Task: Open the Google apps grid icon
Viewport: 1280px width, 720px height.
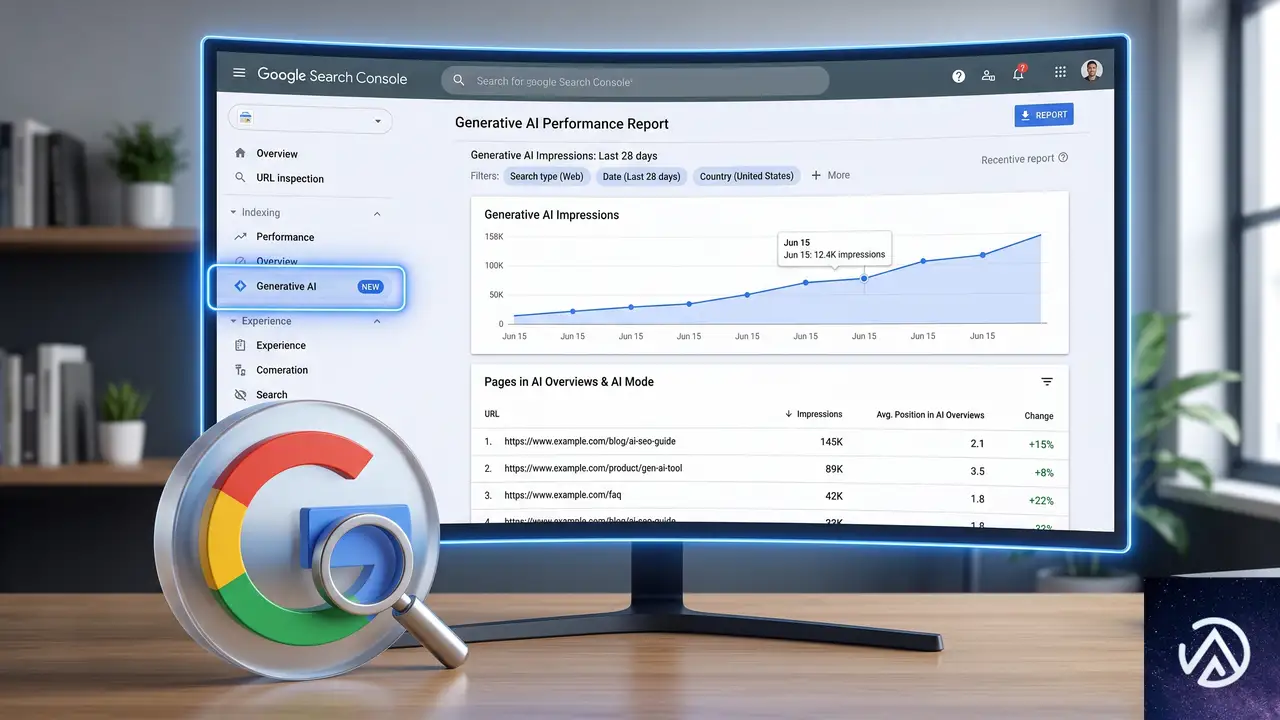Action: (x=1060, y=72)
